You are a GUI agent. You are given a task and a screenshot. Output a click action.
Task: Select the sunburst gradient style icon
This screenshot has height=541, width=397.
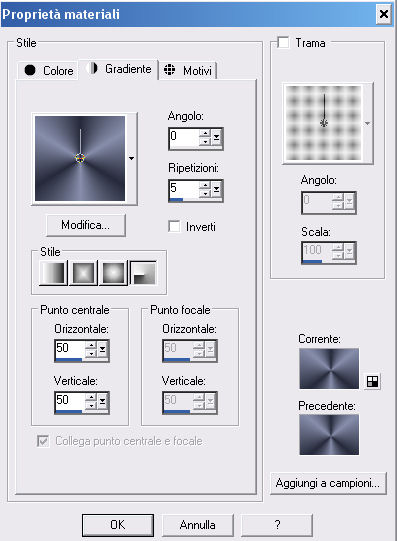[x=113, y=273]
